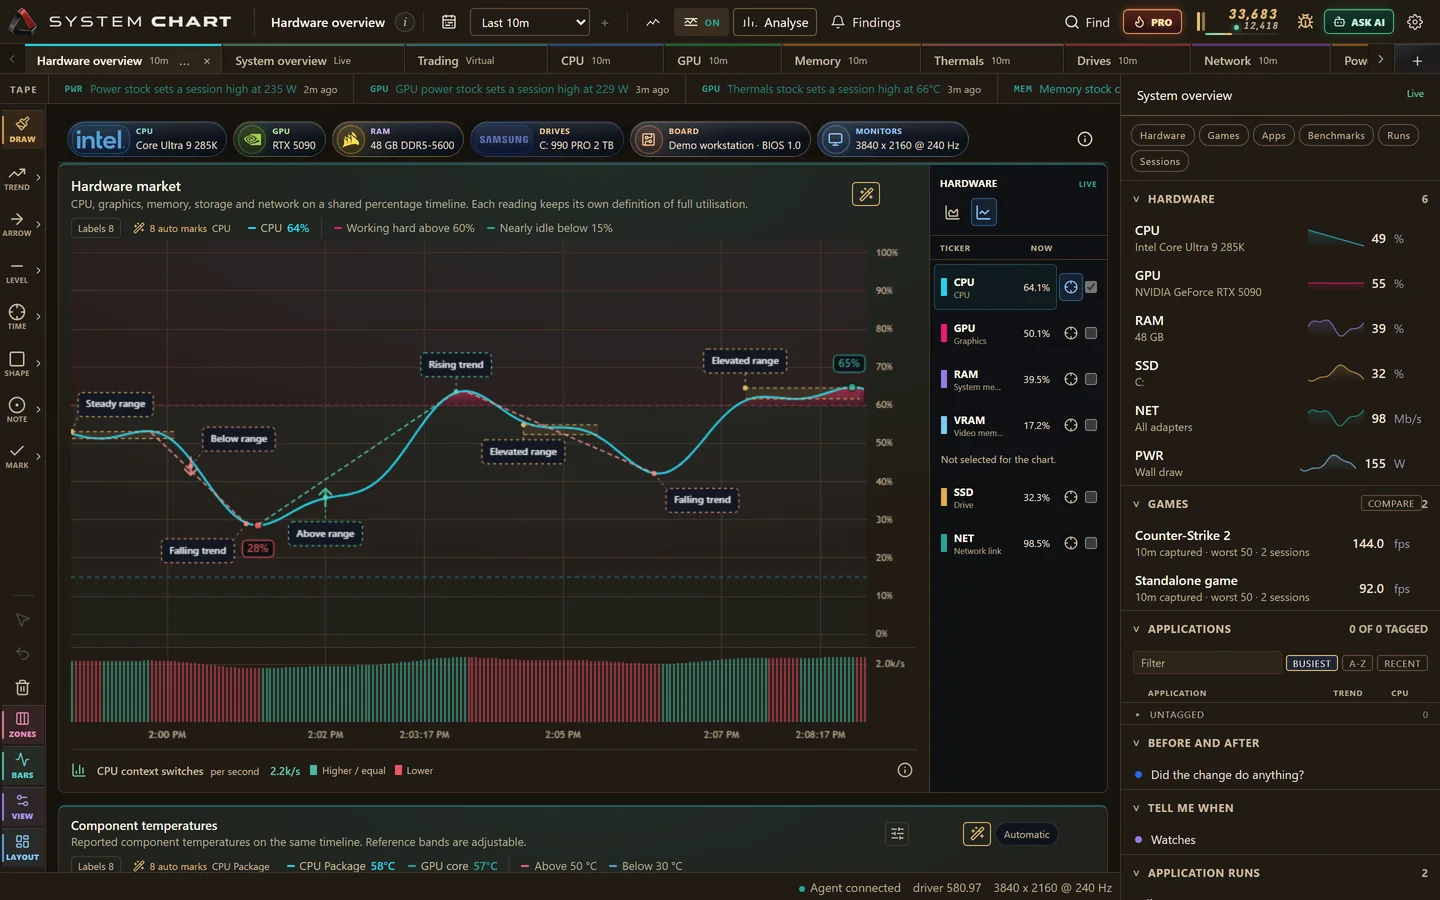Click the auto-marks wand icon on Hardware market

[x=866, y=194]
